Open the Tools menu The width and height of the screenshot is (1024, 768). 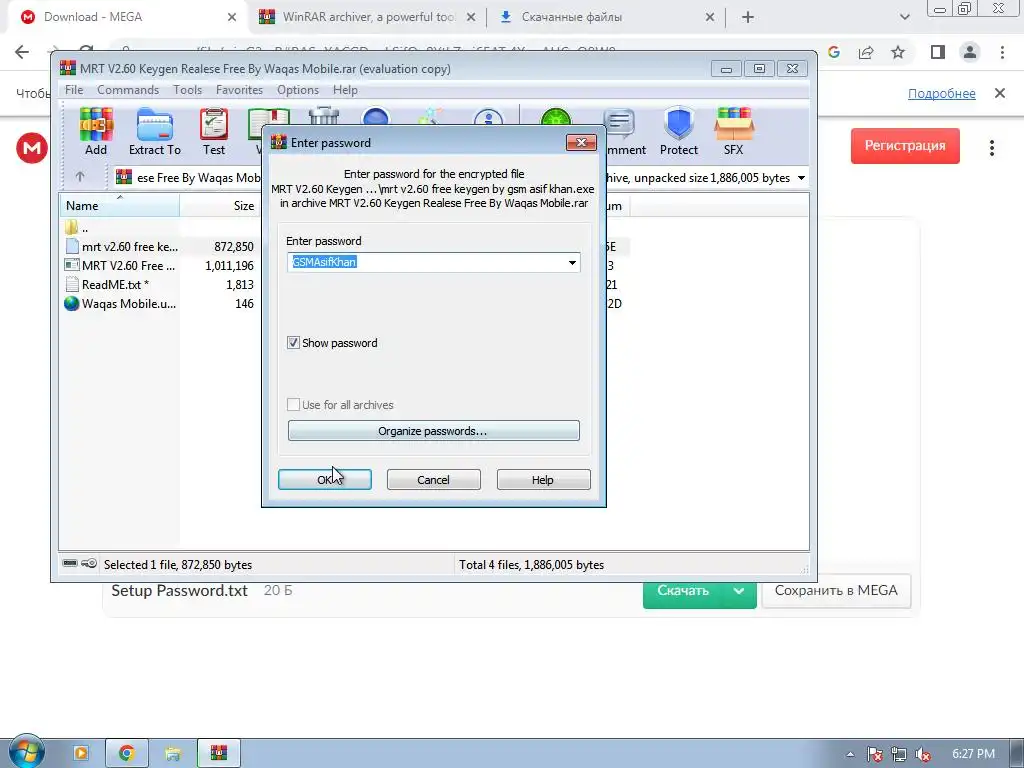(187, 90)
